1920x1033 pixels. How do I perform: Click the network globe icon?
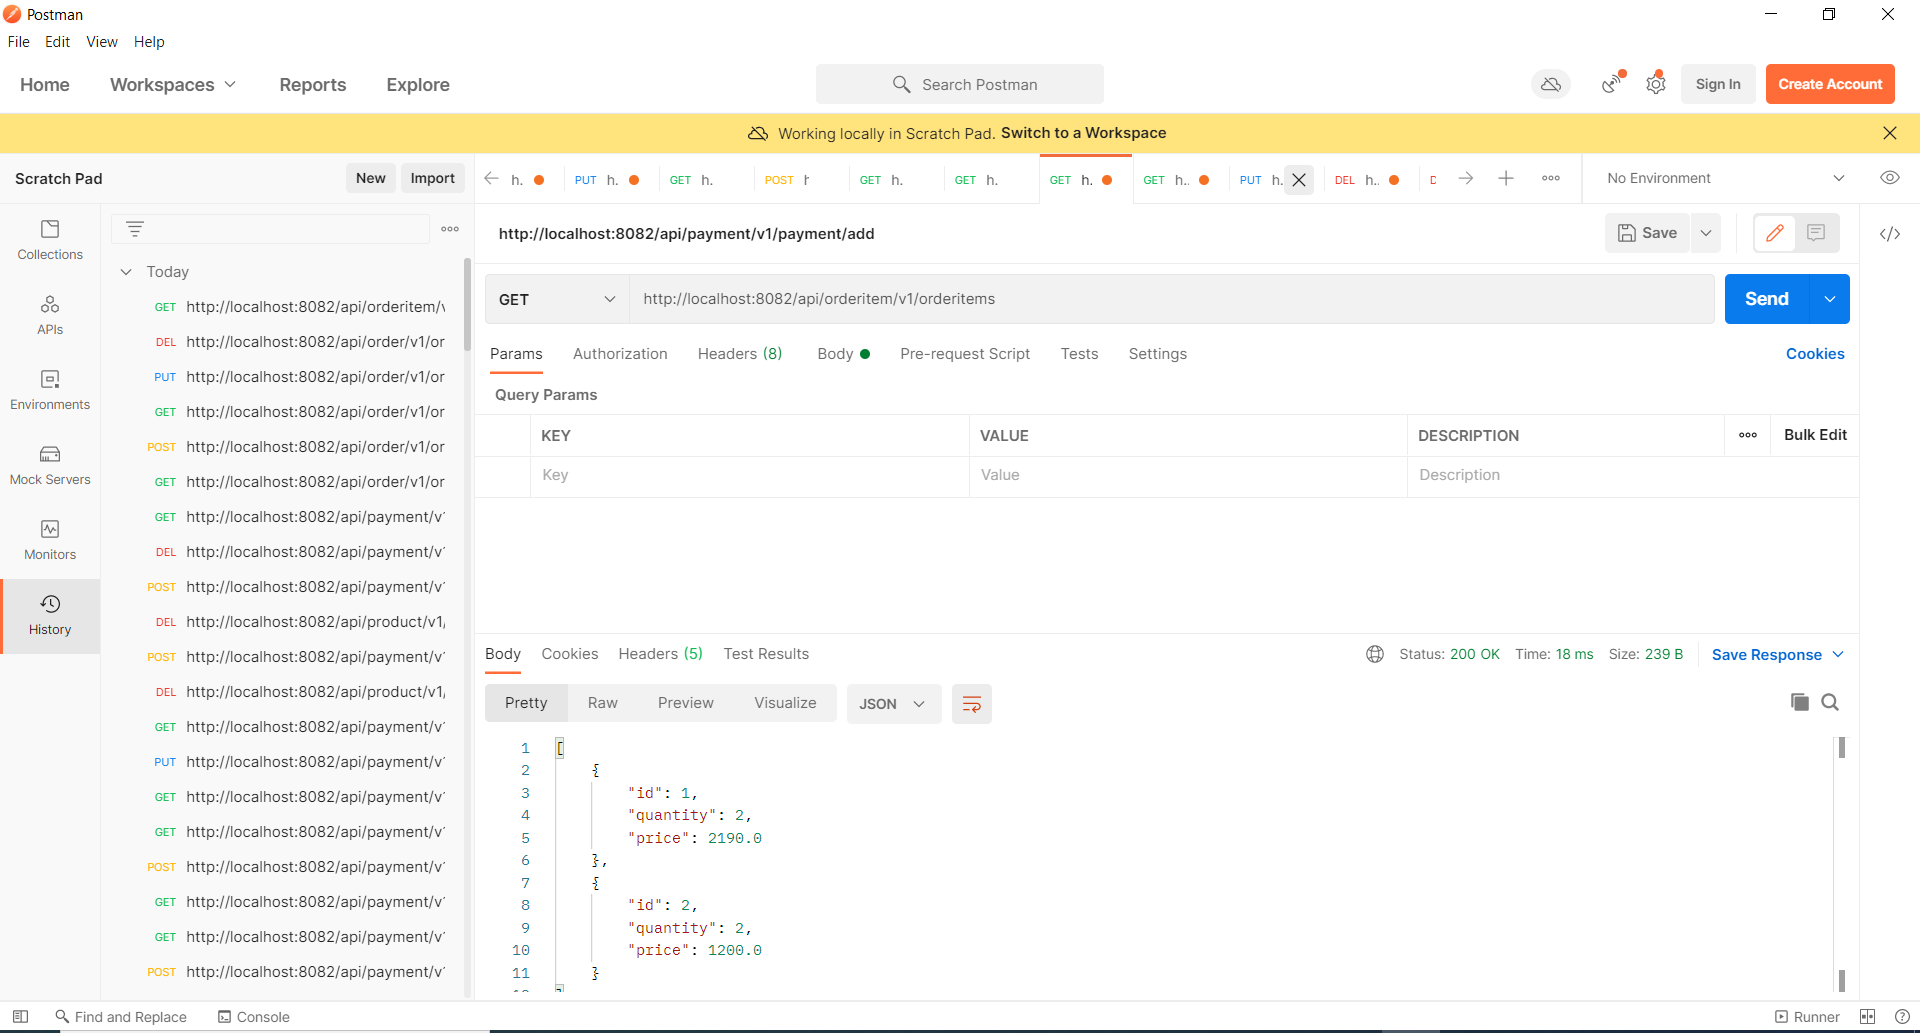1375,654
